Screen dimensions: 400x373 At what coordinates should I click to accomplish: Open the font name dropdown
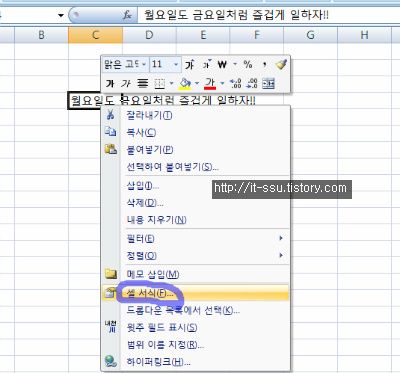[x=144, y=64]
